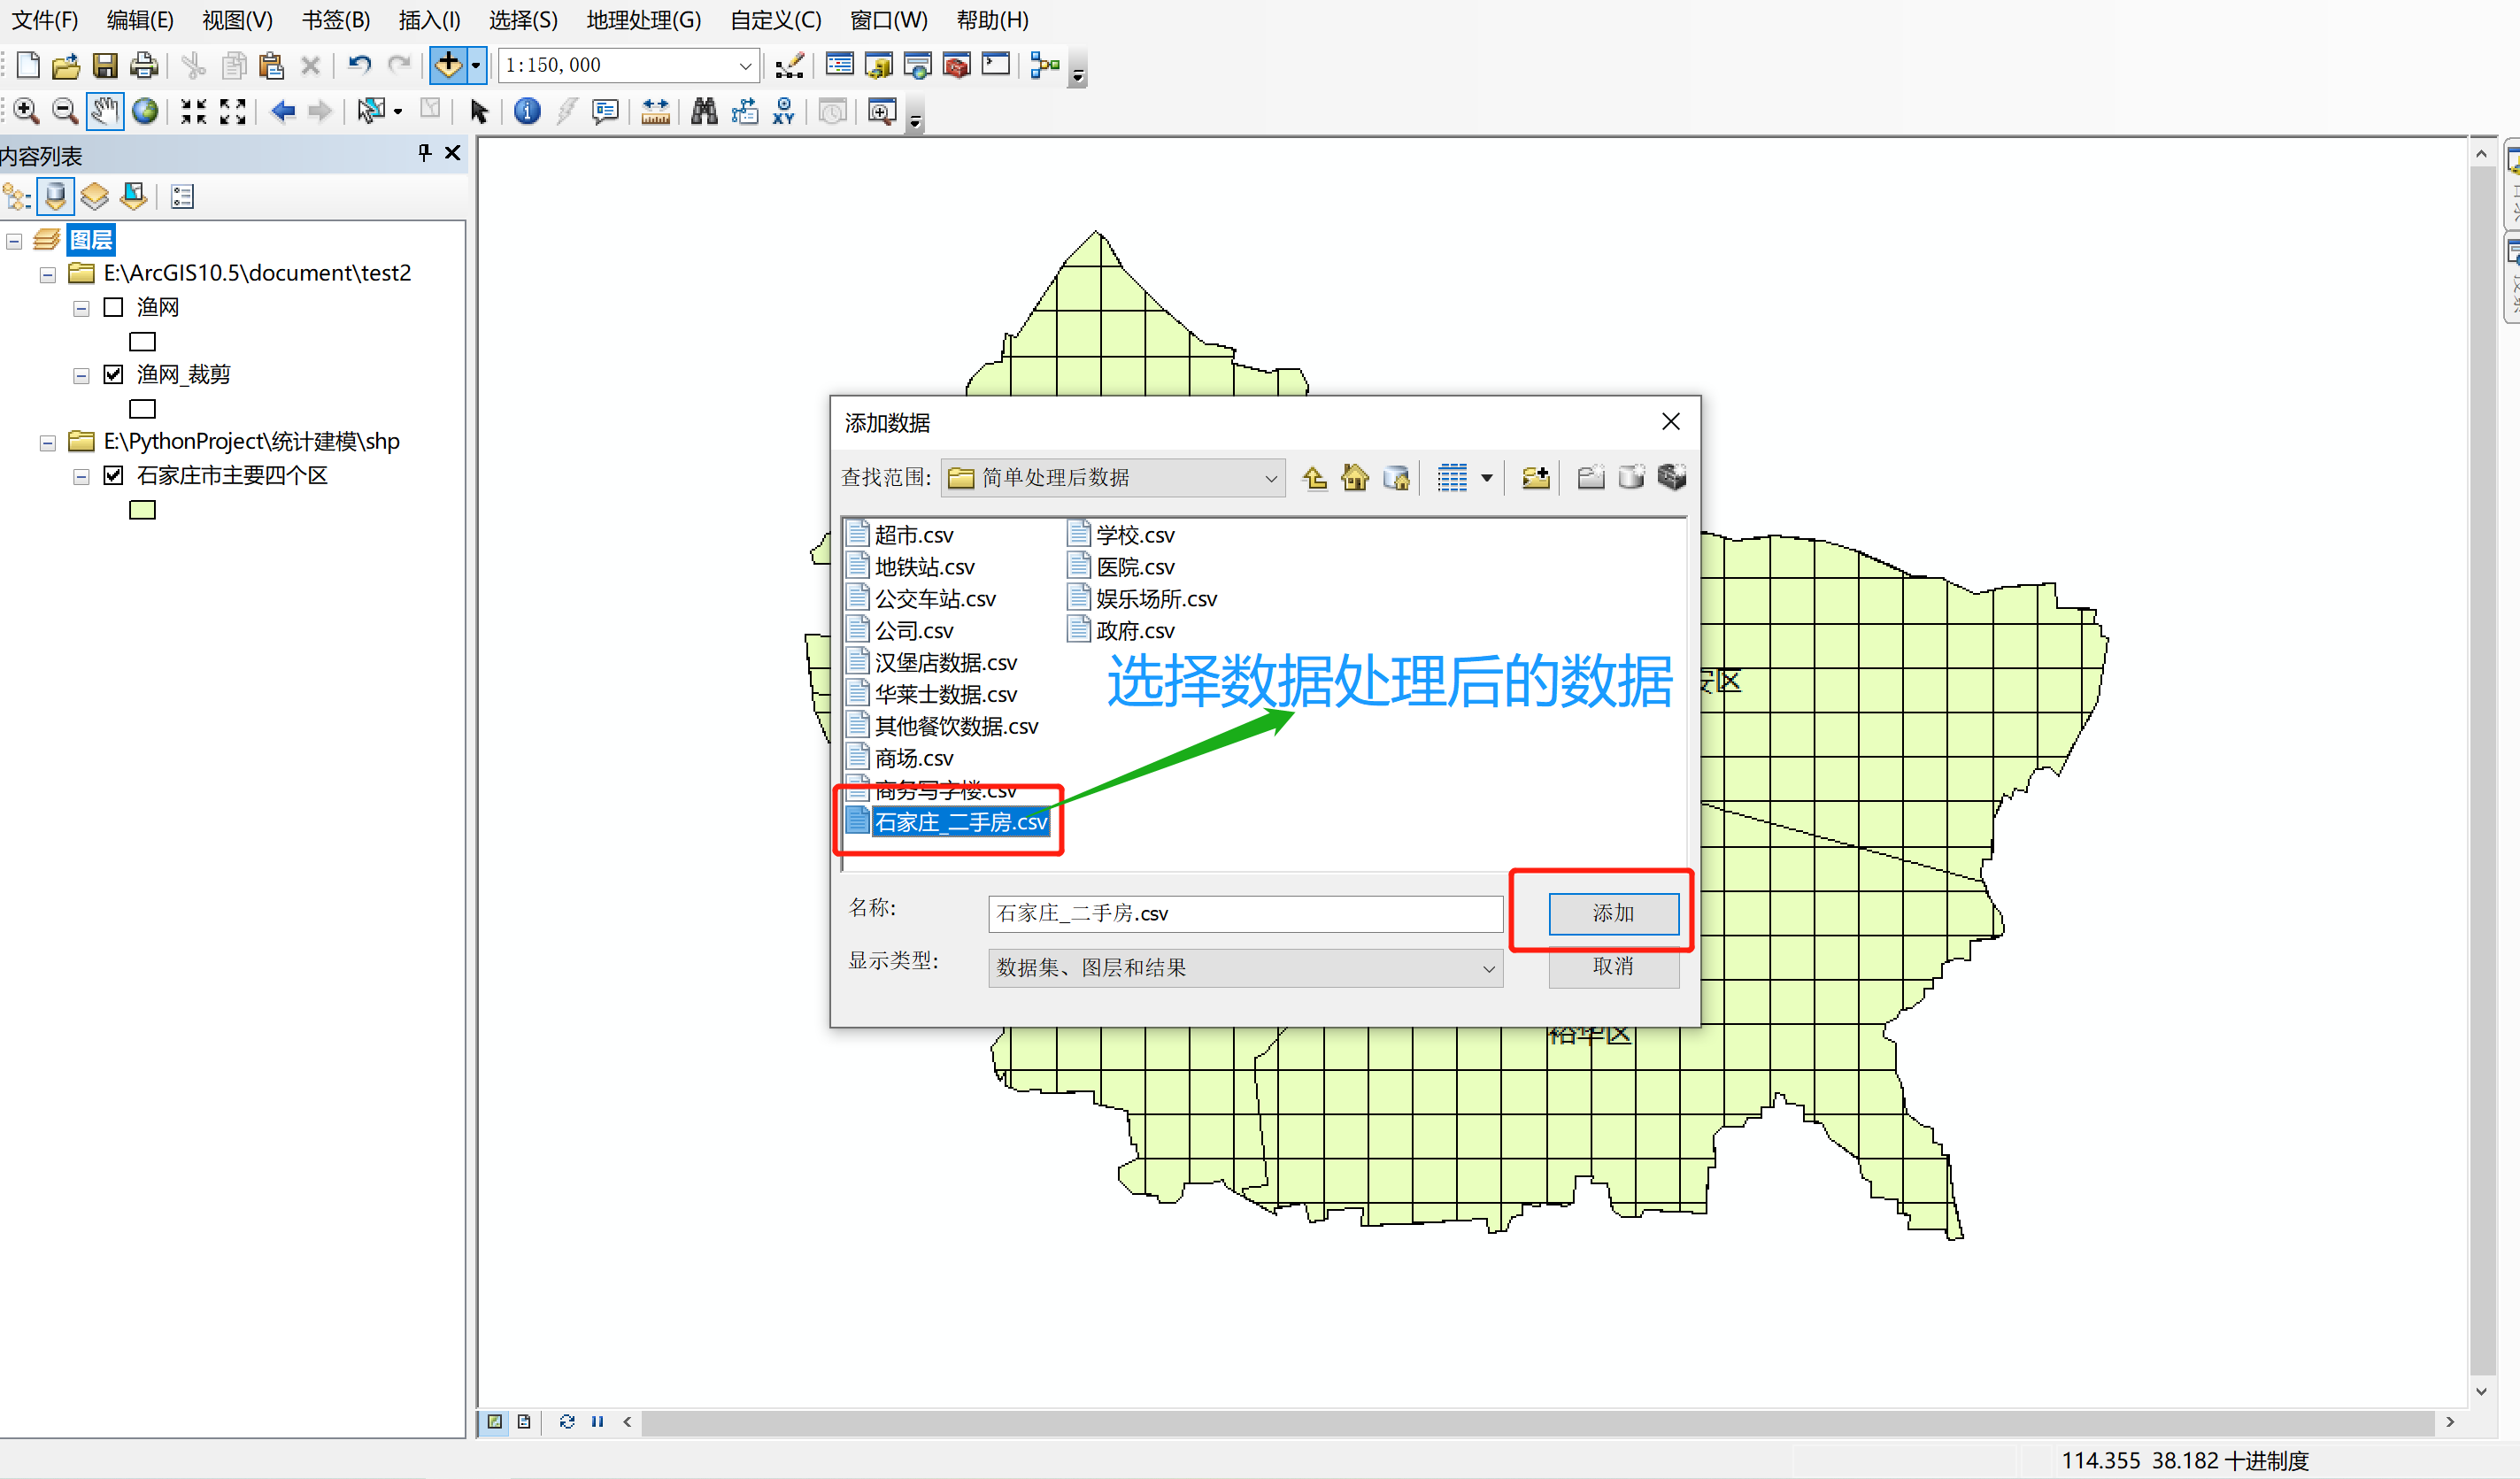2520x1479 pixels.
Task: Open the ModelBuilder window icon
Action: pyautogui.click(x=1044, y=66)
